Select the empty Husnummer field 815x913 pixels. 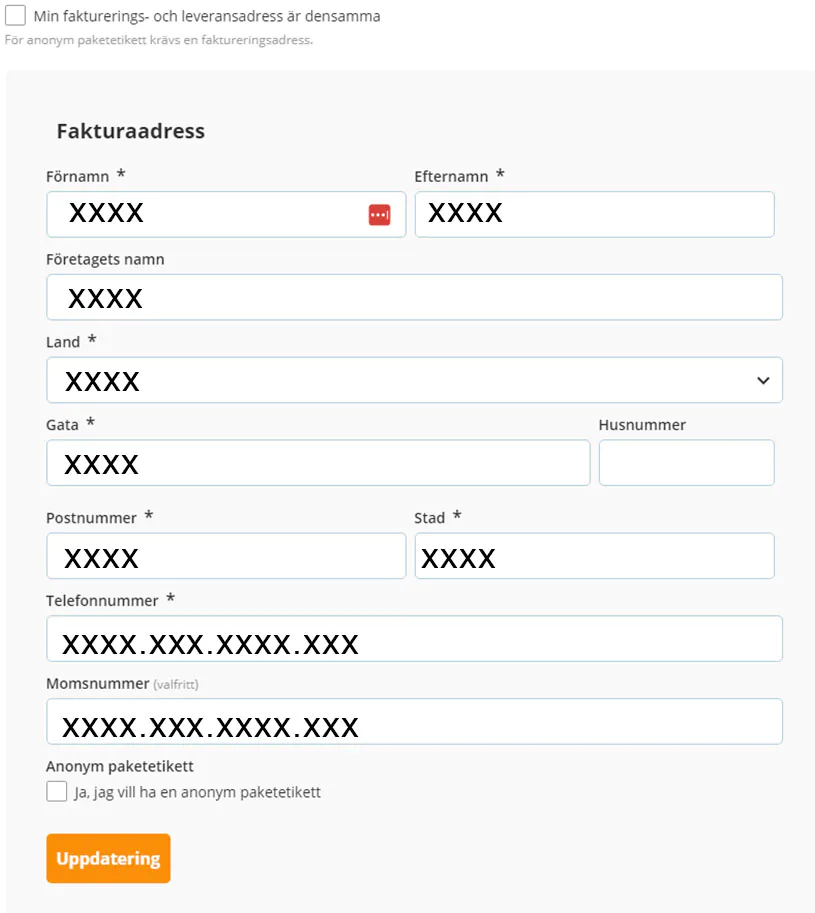(x=687, y=463)
